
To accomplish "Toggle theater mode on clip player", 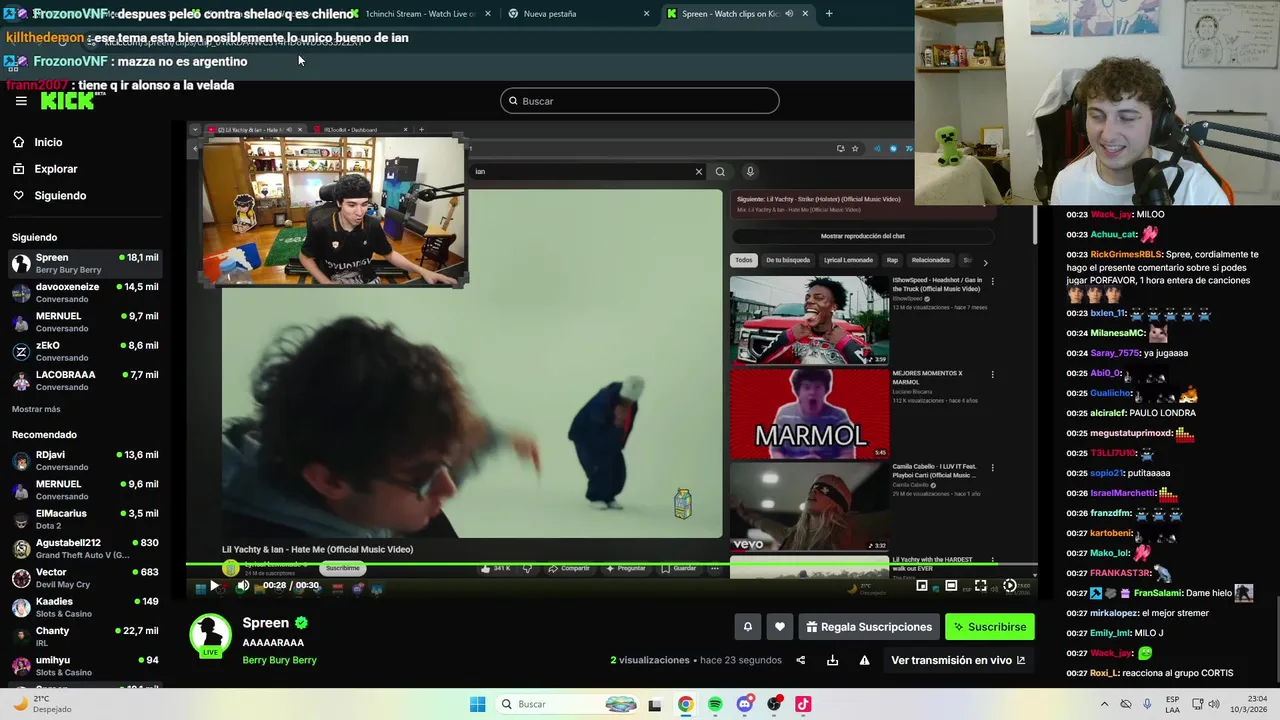I will [x=951, y=586].
